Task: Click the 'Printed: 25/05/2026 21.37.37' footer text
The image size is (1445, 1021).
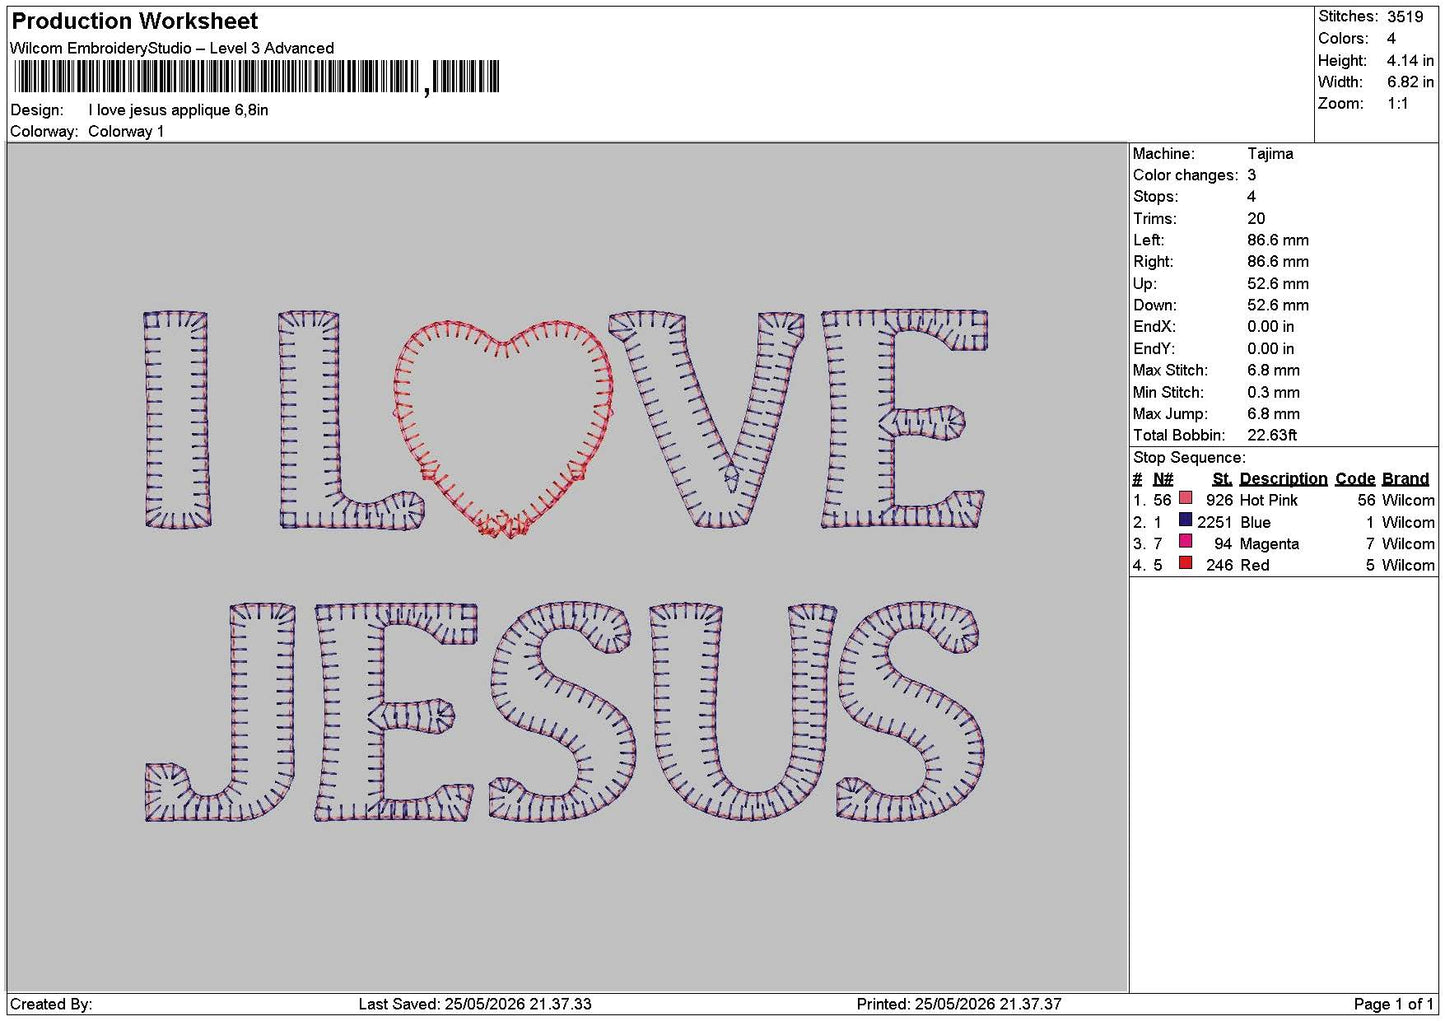Action: click(959, 1004)
